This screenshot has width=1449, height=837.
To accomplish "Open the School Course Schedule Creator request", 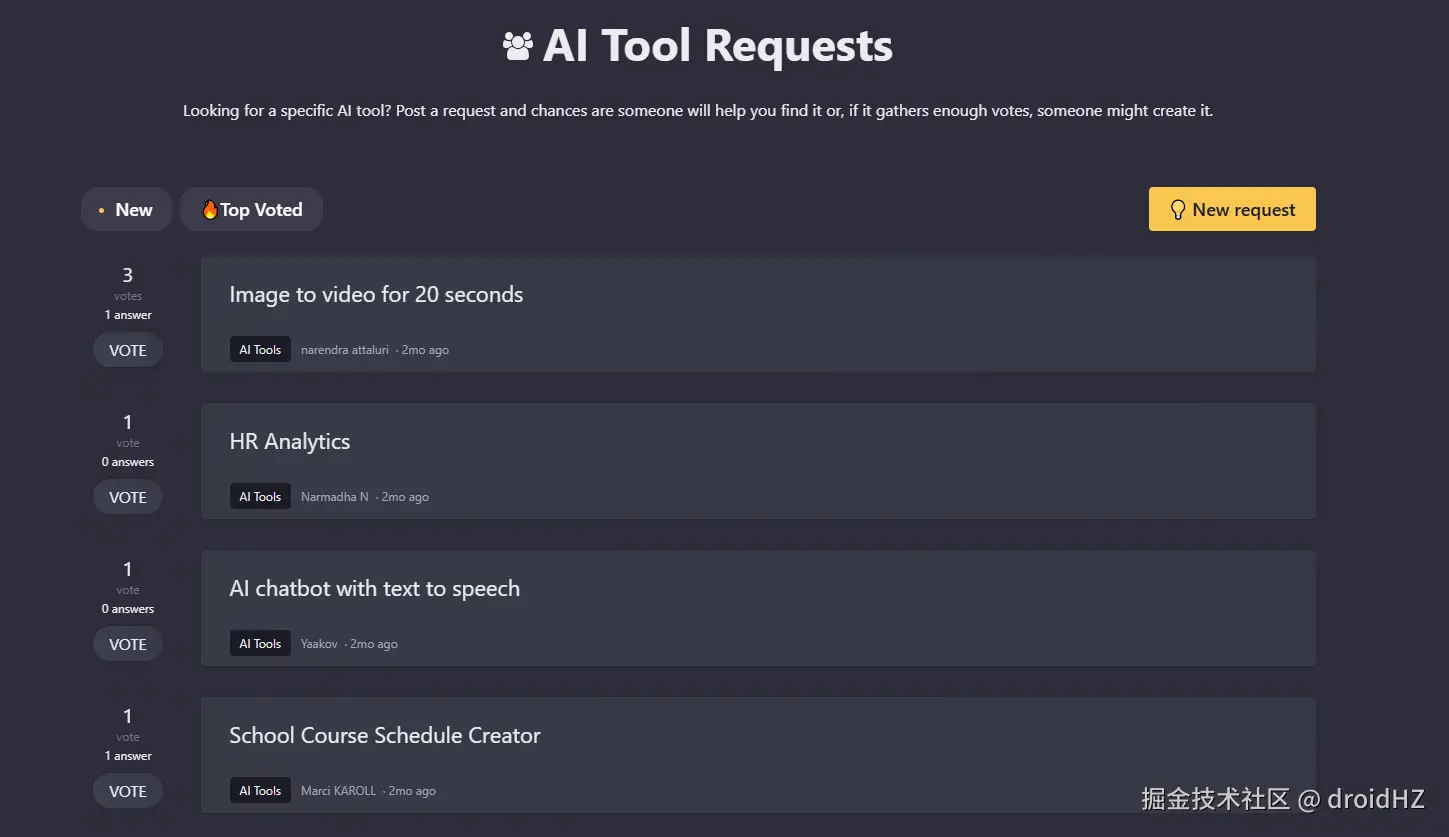I will pyautogui.click(x=385, y=736).
